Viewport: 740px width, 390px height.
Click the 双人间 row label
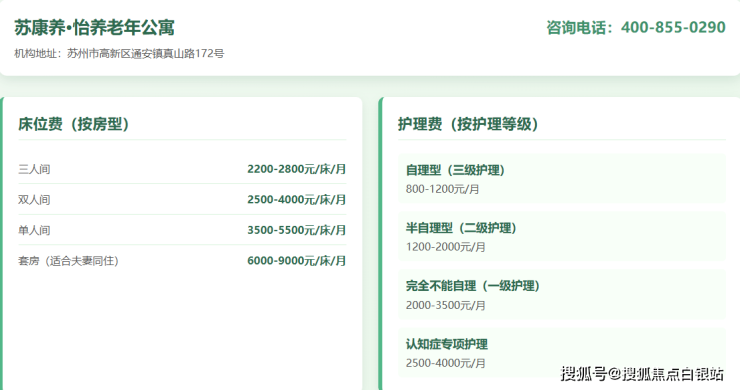[x=34, y=200]
